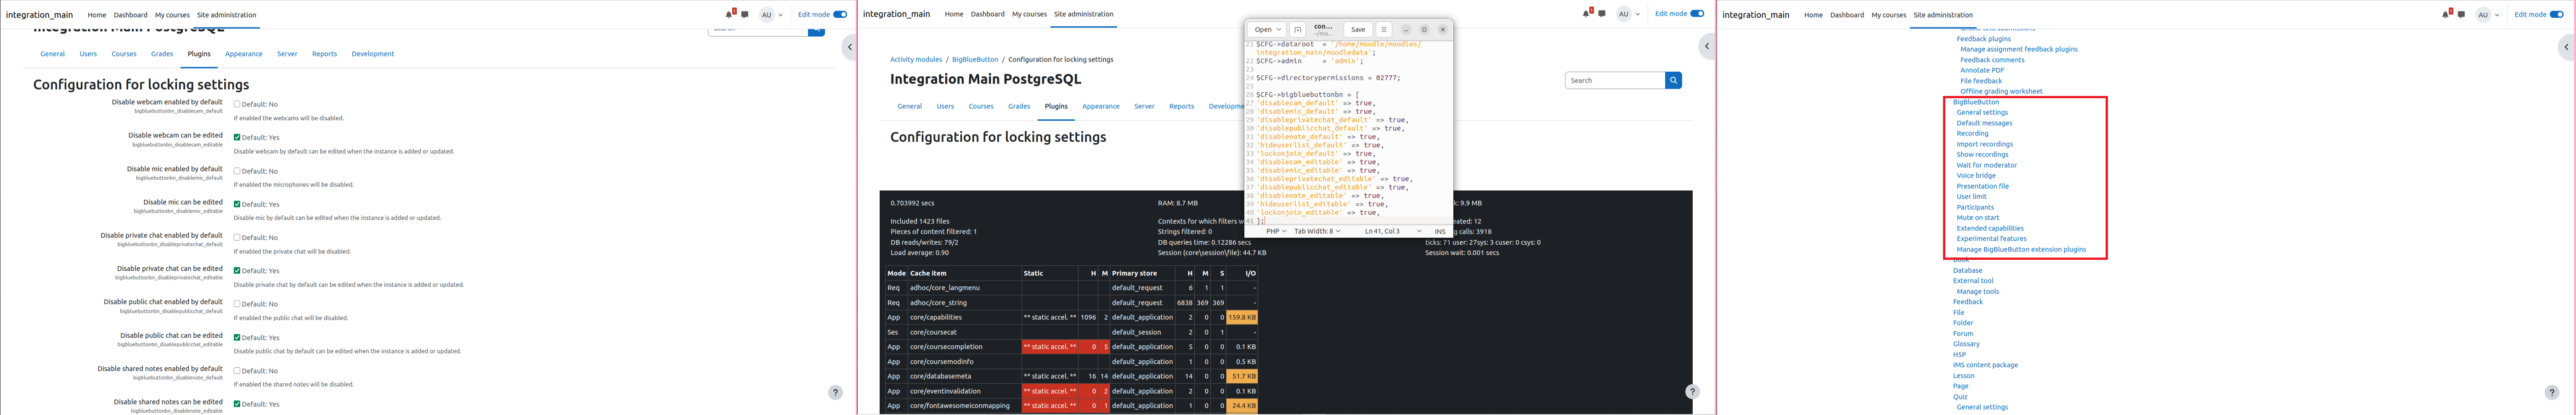Open the hamburger menu in the text editor
The image size is (2576, 415).
(x=1383, y=30)
